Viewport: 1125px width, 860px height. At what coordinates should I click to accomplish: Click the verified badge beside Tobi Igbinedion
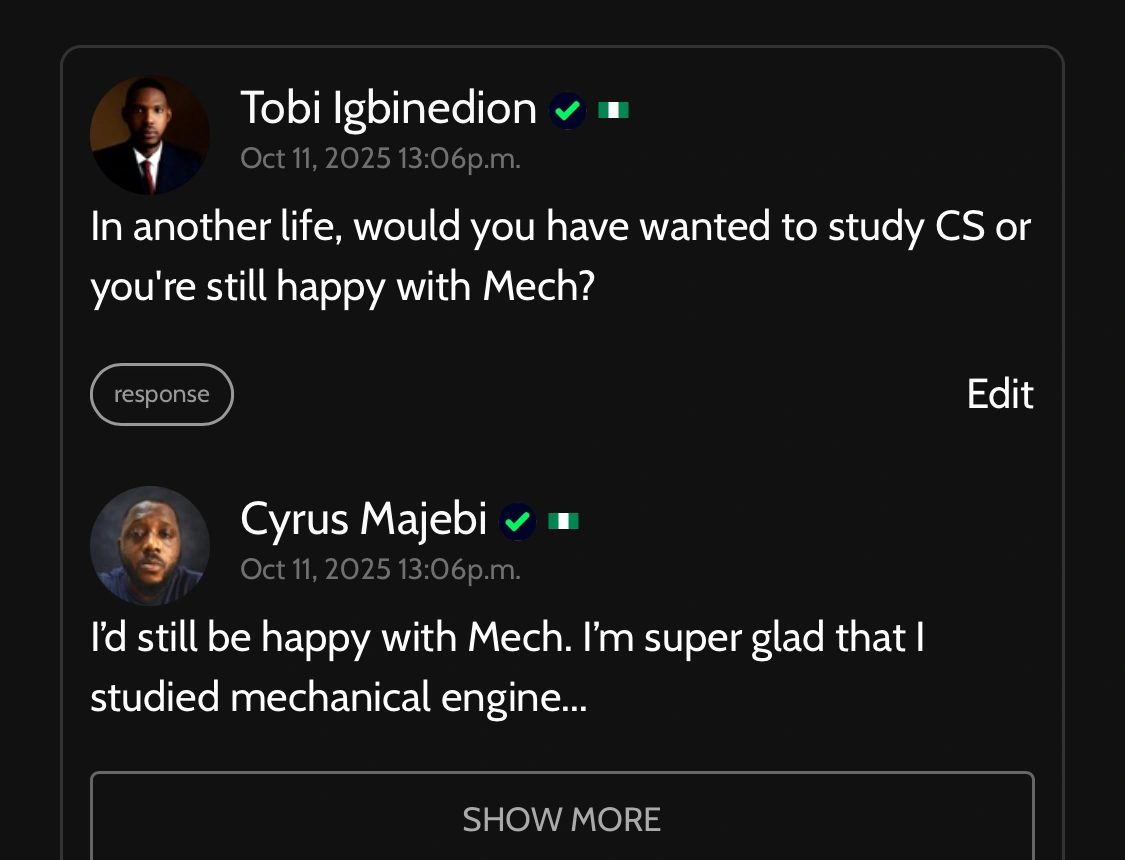(x=568, y=110)
